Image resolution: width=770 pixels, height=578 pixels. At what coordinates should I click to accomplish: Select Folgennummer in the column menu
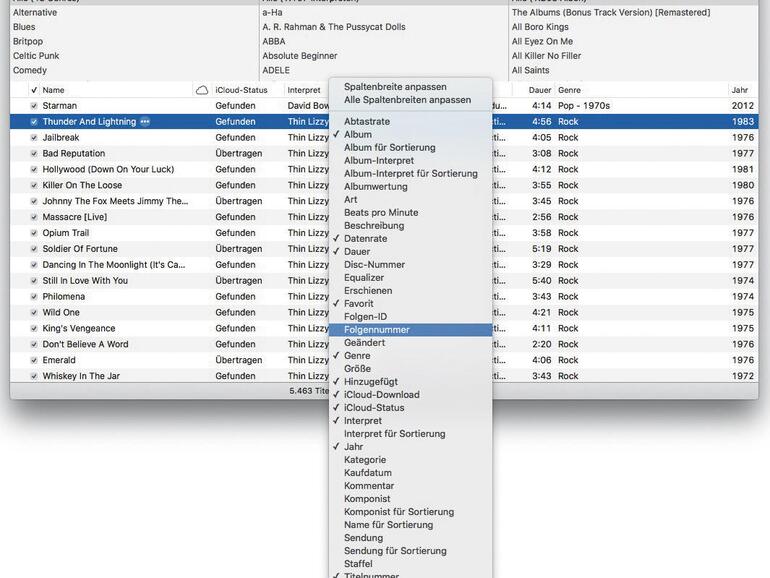coord(376,330)
